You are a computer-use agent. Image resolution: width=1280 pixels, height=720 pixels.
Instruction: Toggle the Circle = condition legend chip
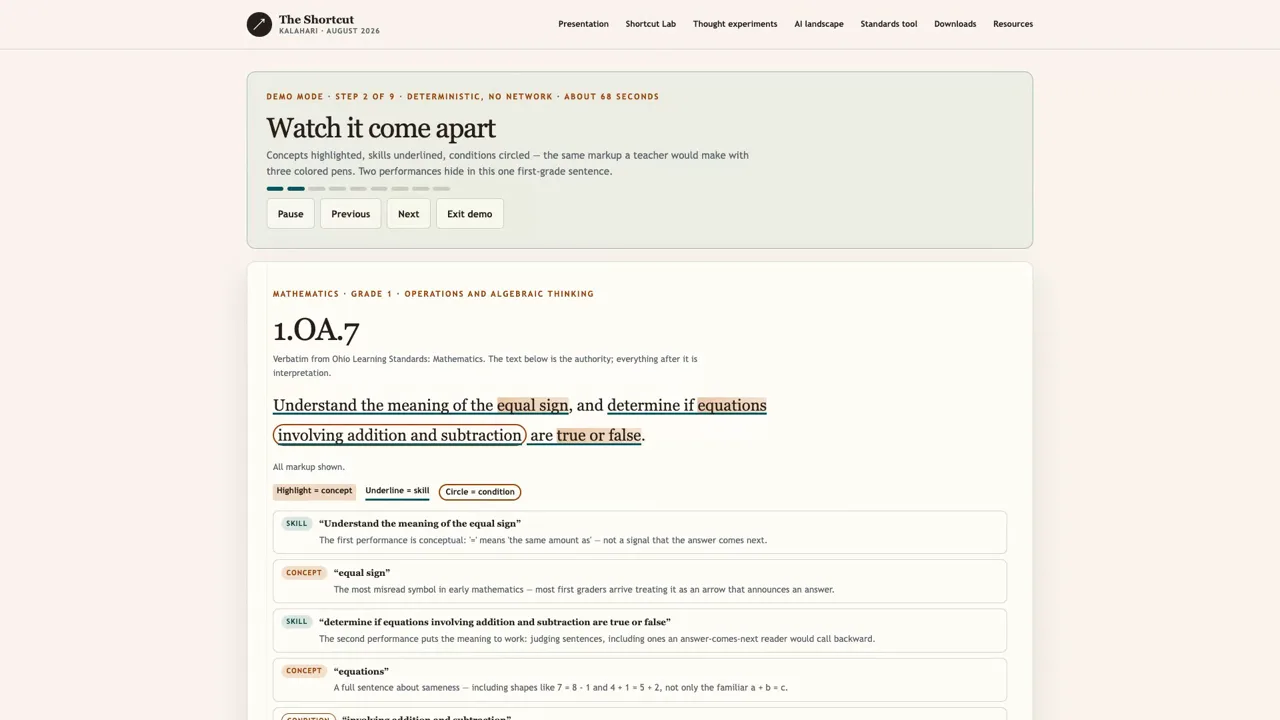[480, 492]
